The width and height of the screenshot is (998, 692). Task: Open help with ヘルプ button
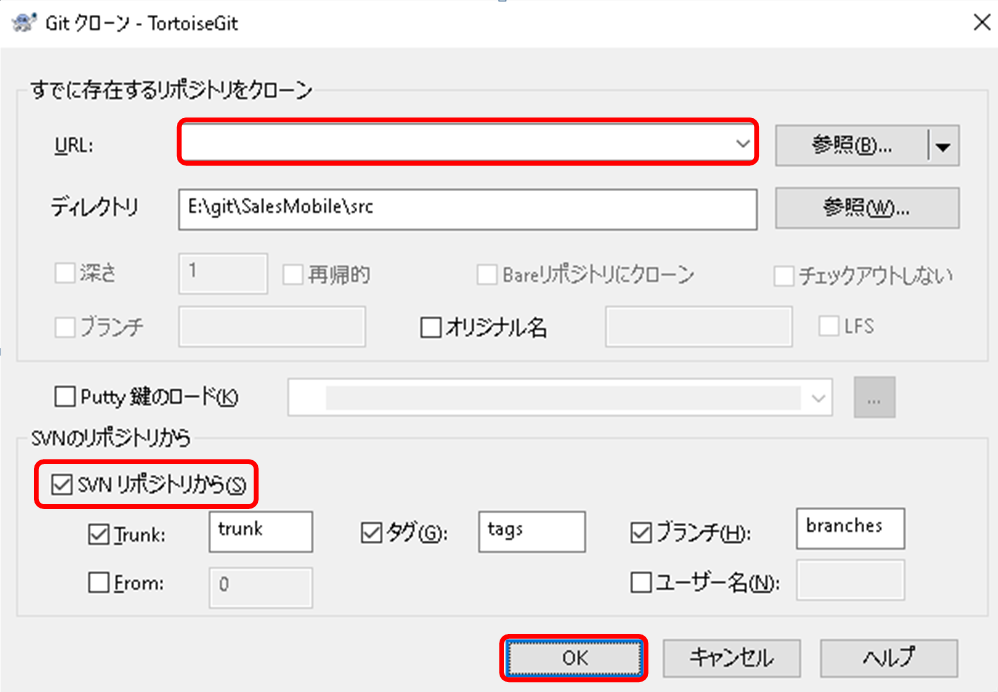(x=889, y=658)
